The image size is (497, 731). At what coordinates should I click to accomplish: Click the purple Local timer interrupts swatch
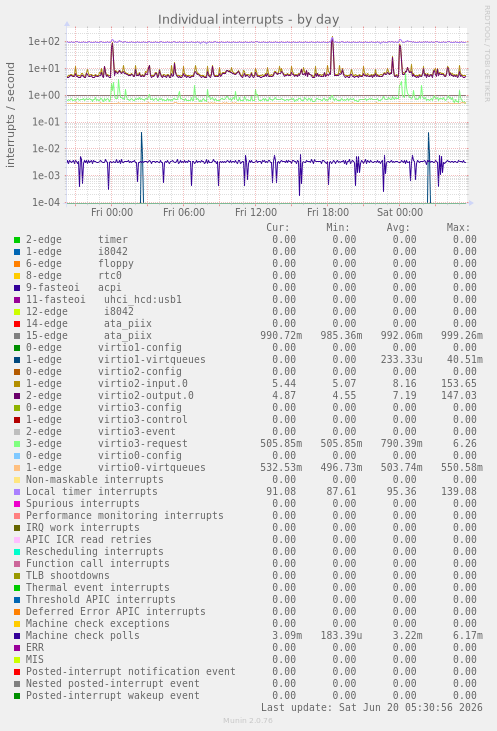[17, 492]
